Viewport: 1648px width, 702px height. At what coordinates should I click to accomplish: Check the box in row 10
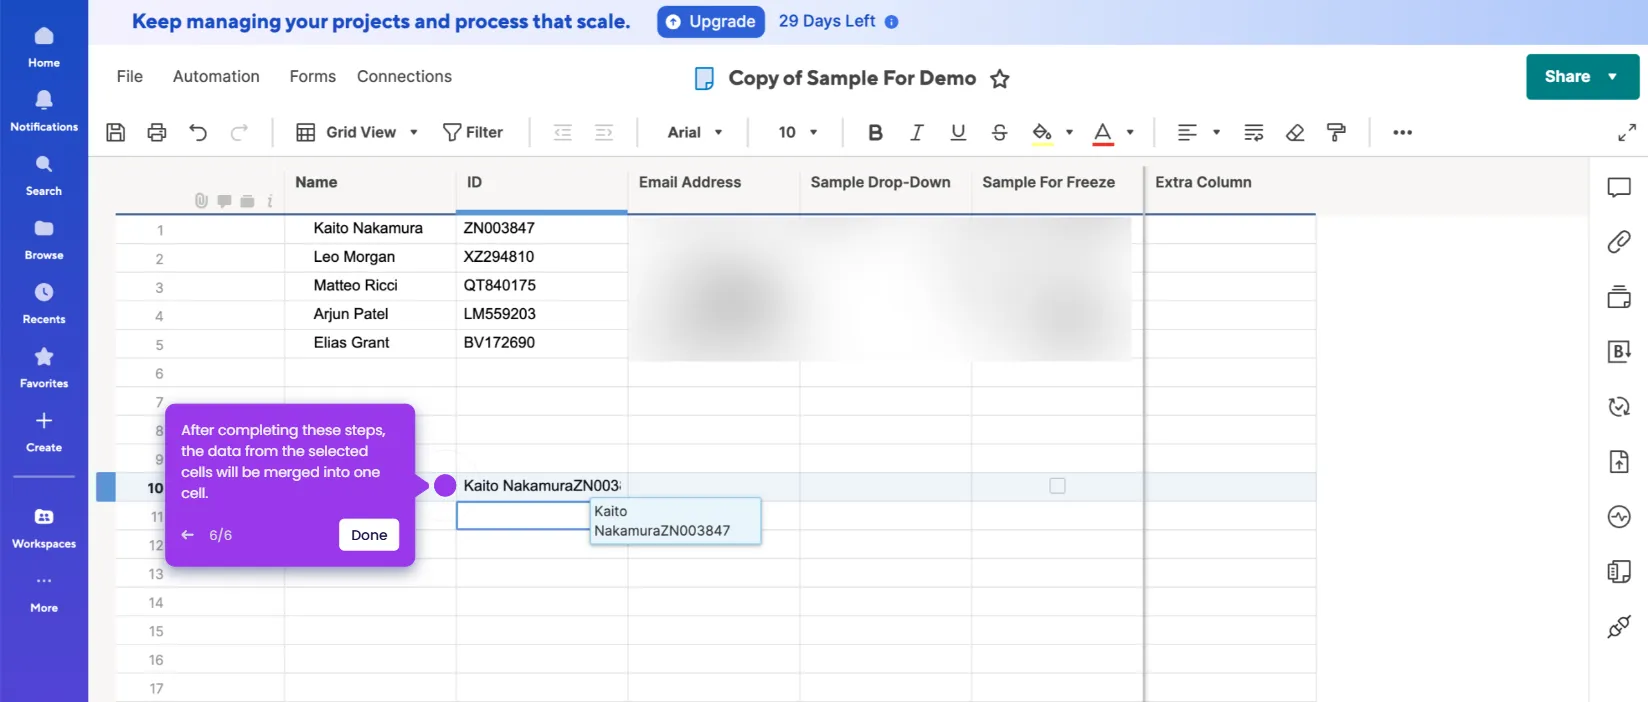click(1057, 486)
